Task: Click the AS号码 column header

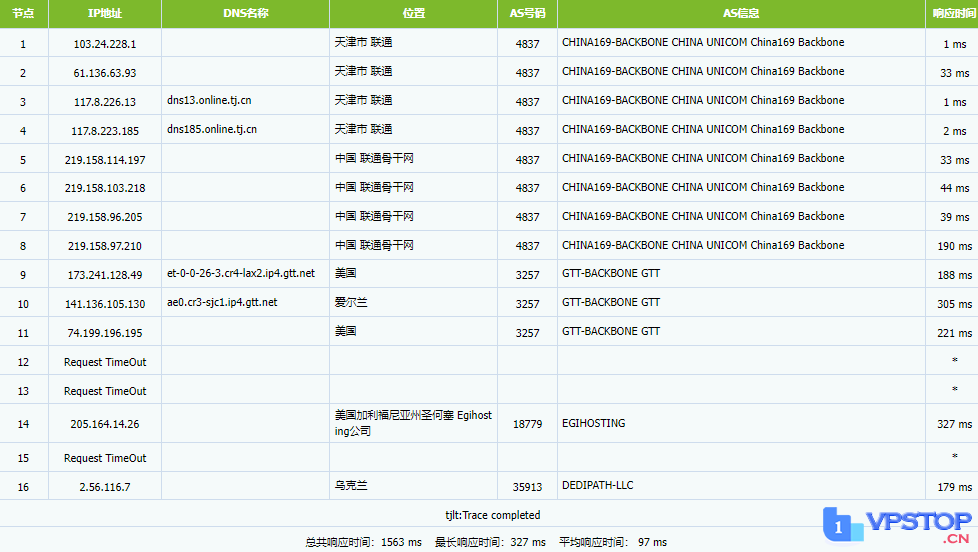Action: coord(528,13)
